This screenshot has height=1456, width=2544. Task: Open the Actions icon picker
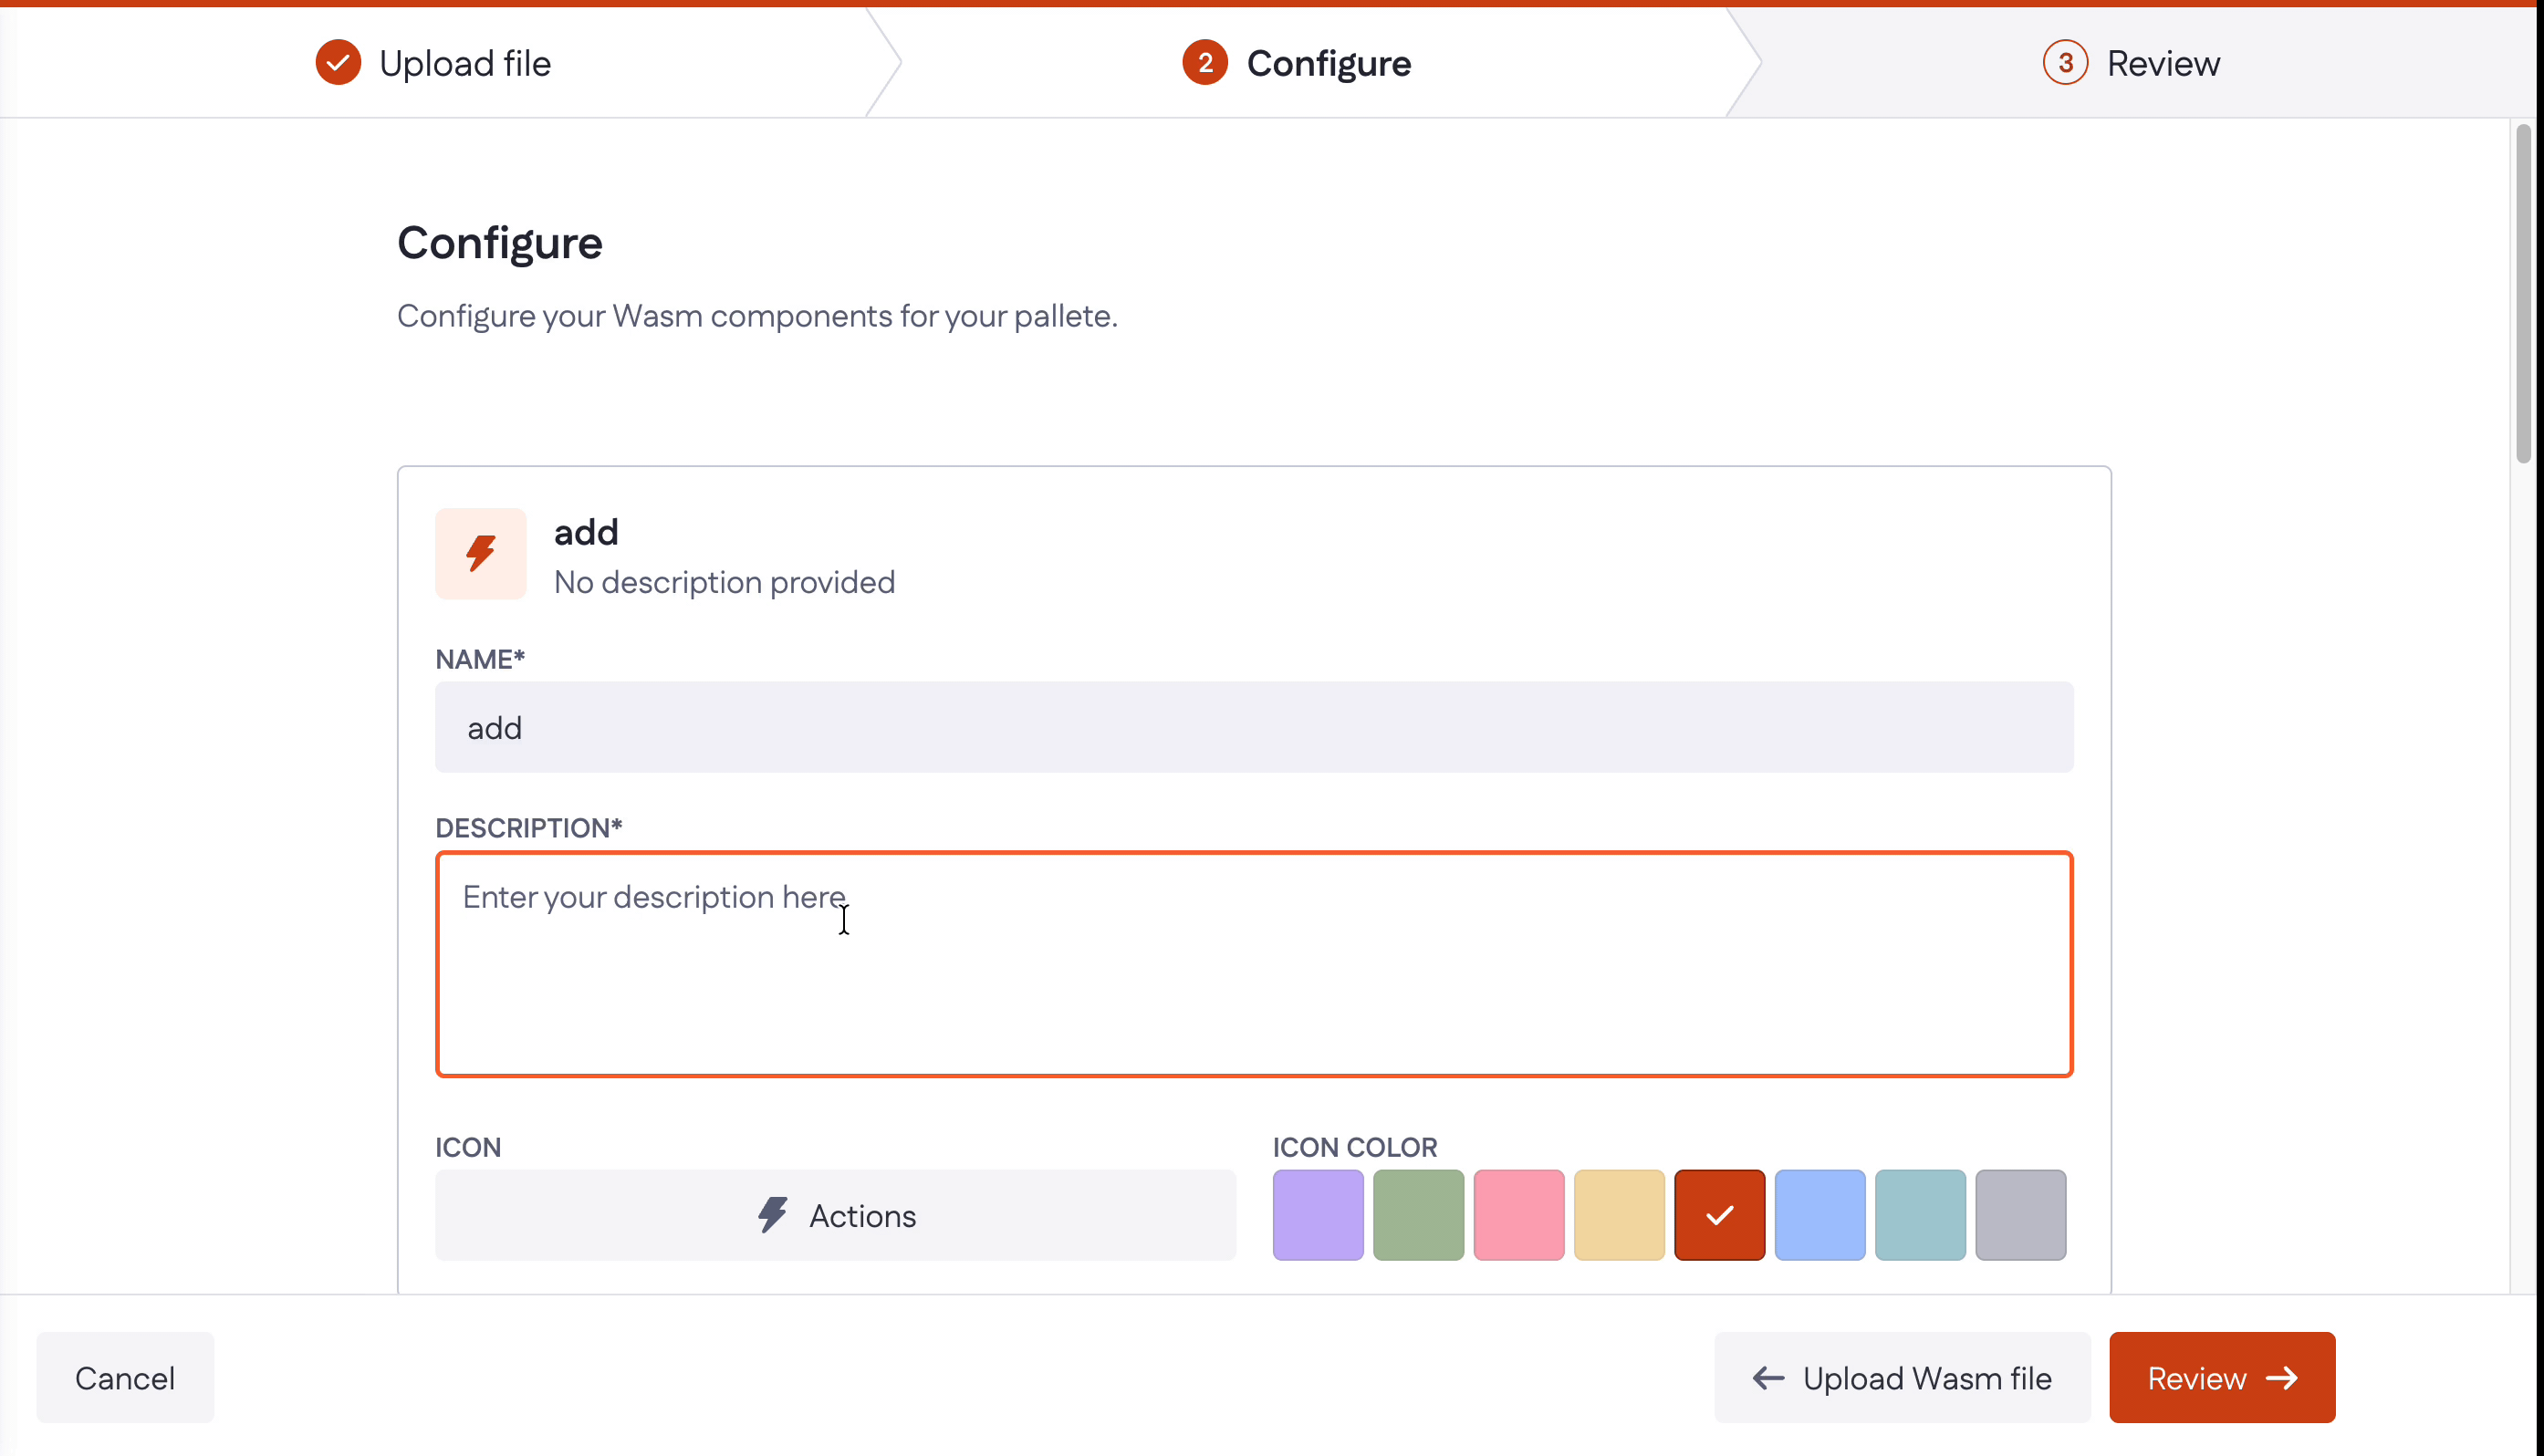835,1215
